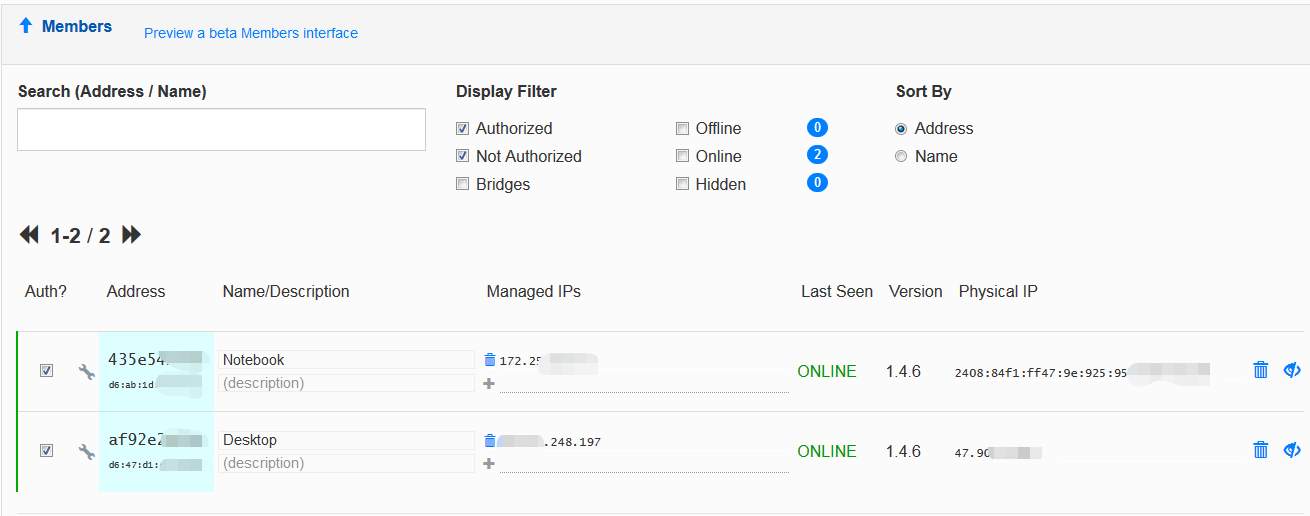Edit description field for Desktop

[x=346, y=463]
